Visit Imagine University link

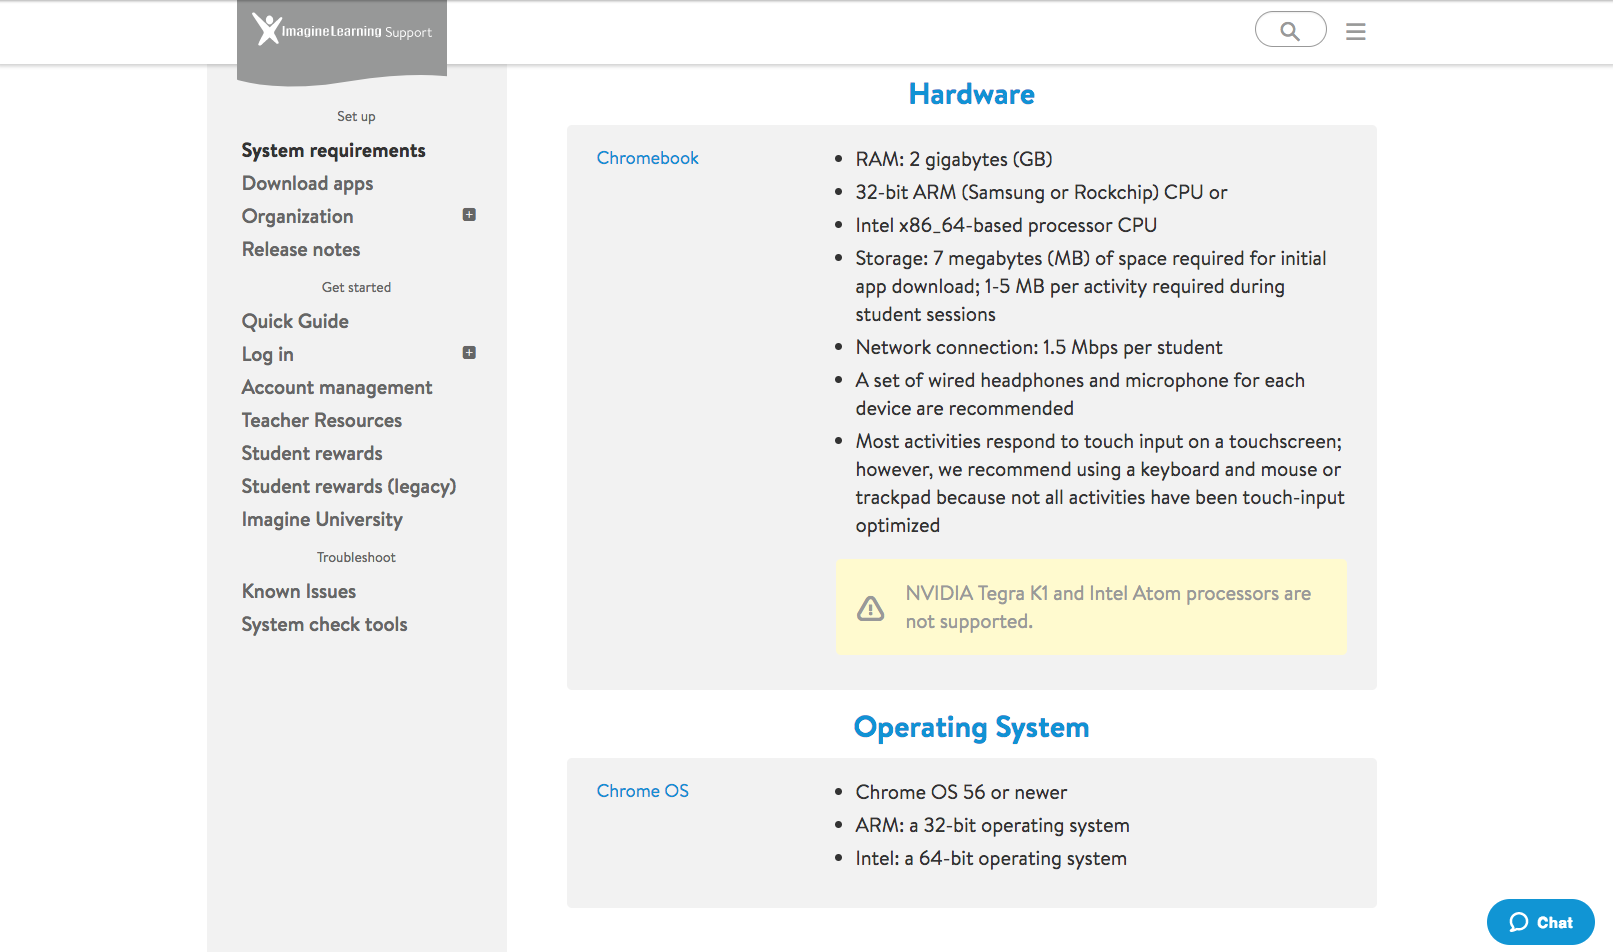pyautogui.click(x=321, y=519)
